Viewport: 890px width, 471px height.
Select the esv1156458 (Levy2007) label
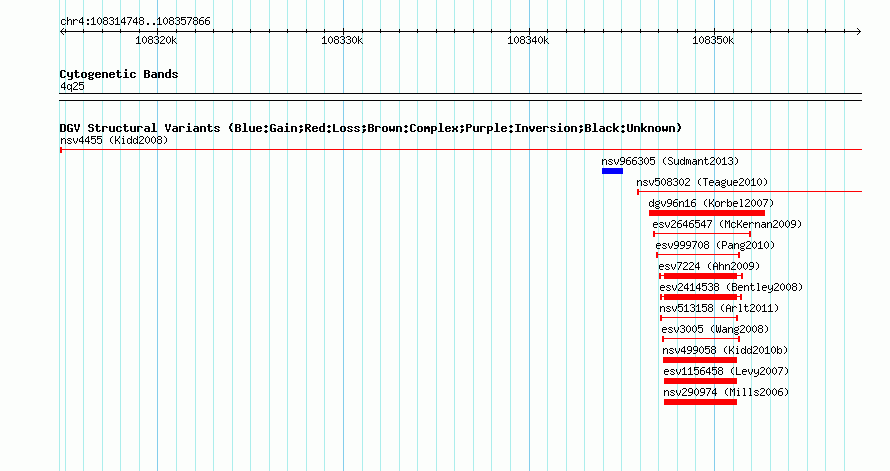coord(727,371)
